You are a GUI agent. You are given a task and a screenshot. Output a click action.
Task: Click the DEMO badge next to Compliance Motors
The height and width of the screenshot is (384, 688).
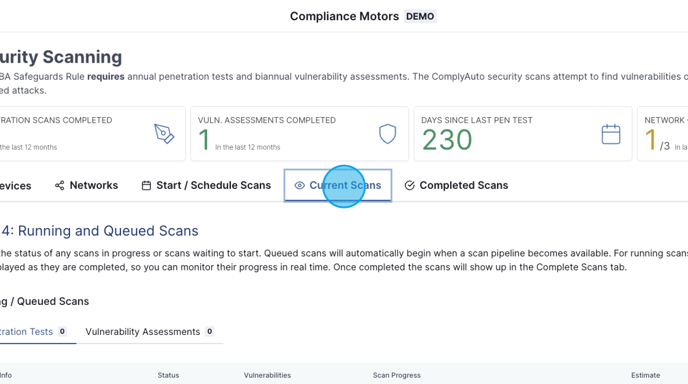point(420,17)
